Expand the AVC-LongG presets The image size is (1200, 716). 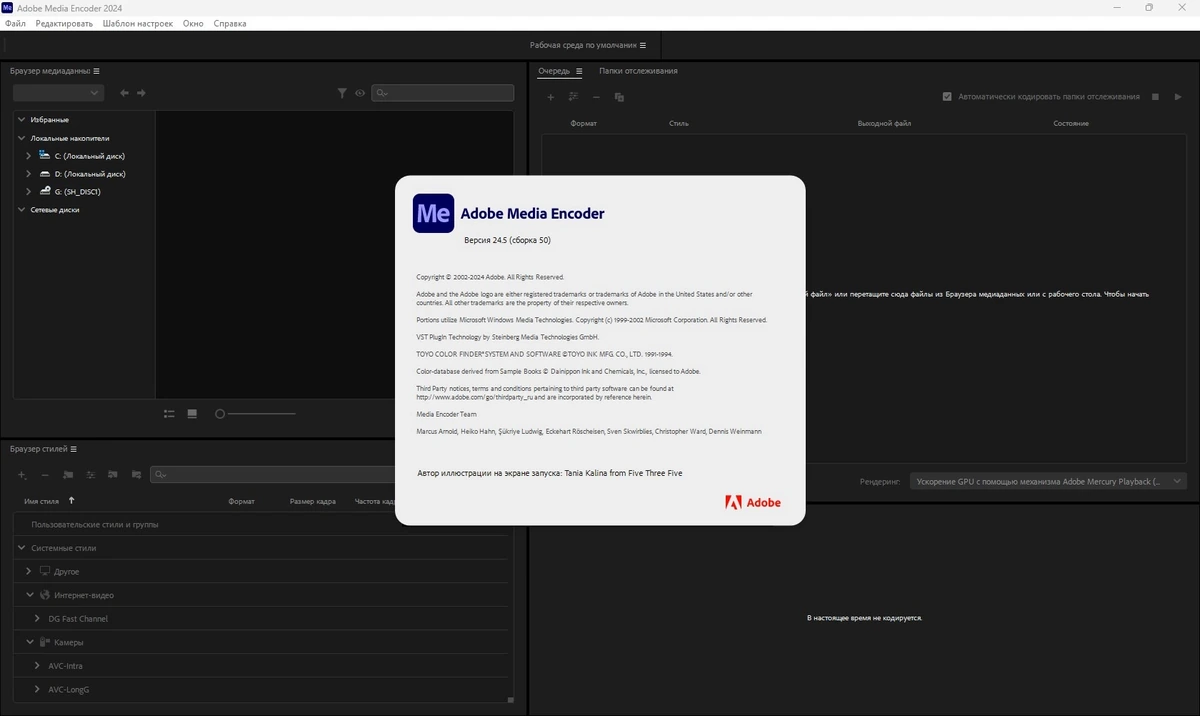point(37,689)
